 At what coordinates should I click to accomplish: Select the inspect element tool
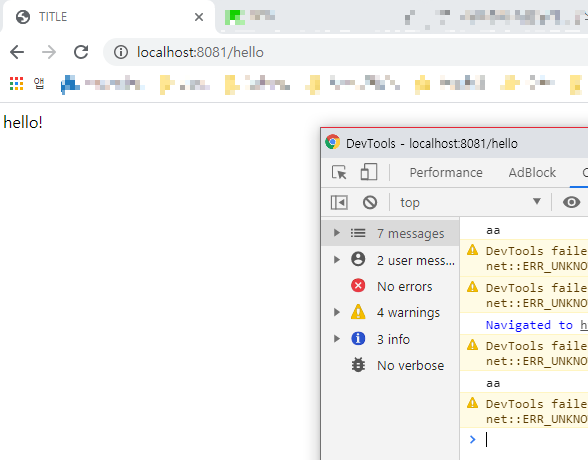coord(339,172)
